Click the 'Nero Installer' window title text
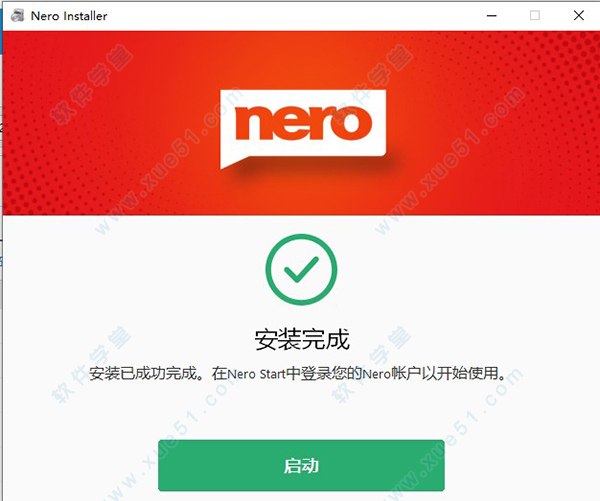This screenshot has height=501, width=600. click(x=69, y=16)
